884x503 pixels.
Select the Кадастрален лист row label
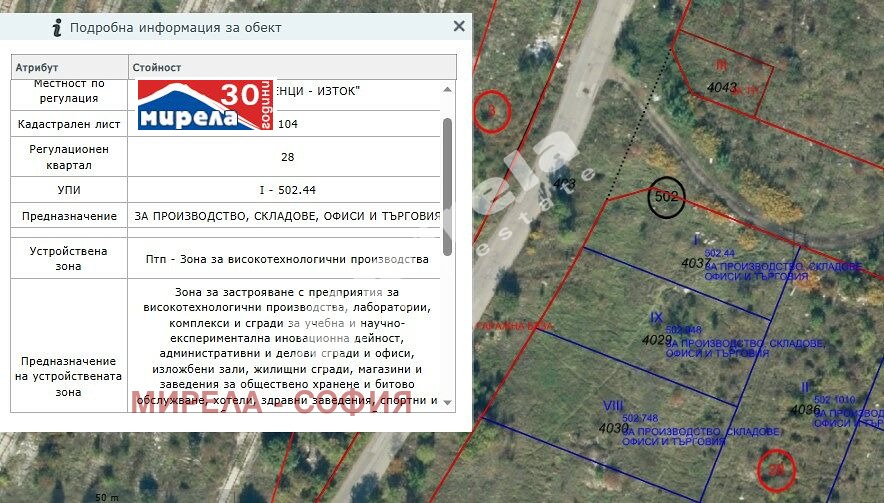click(x=69, y=124)
